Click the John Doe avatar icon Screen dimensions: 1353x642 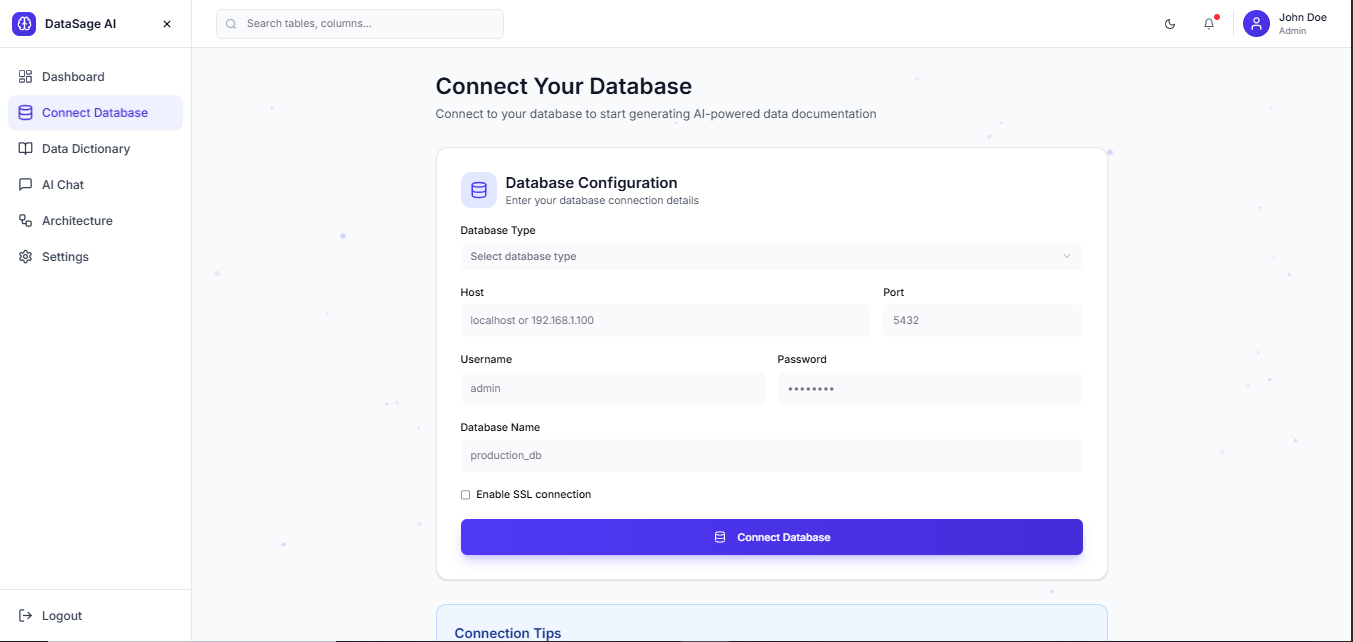(x=1256, y=24)
